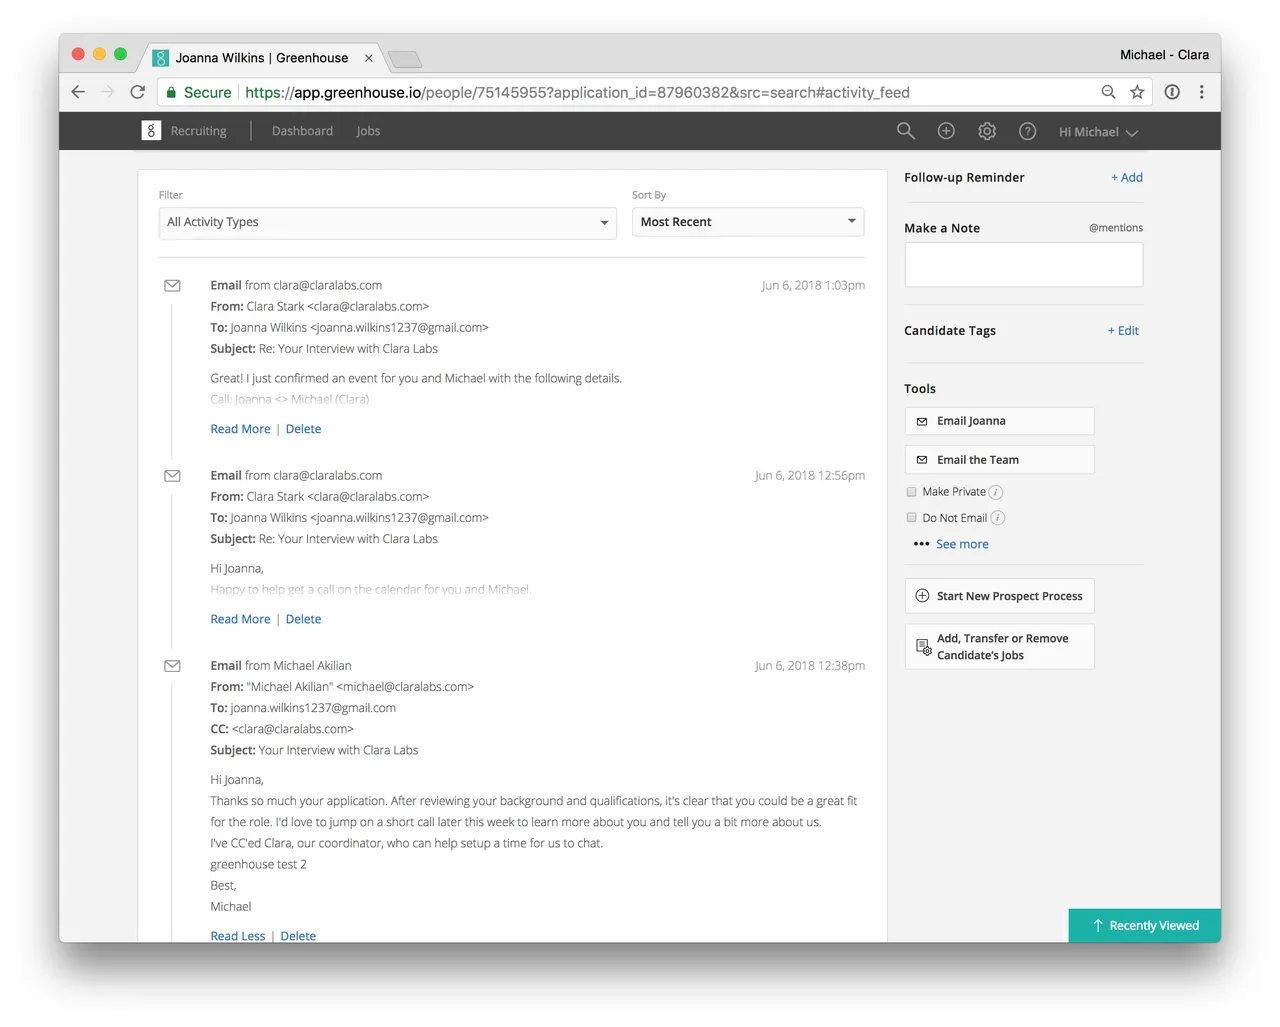
Task: Click the See more ellipsis icon
Action: point(921,544)
